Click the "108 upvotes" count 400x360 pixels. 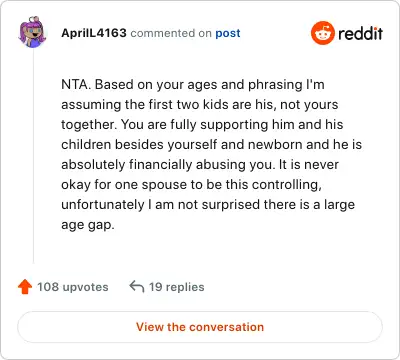[x=73, y=287]
